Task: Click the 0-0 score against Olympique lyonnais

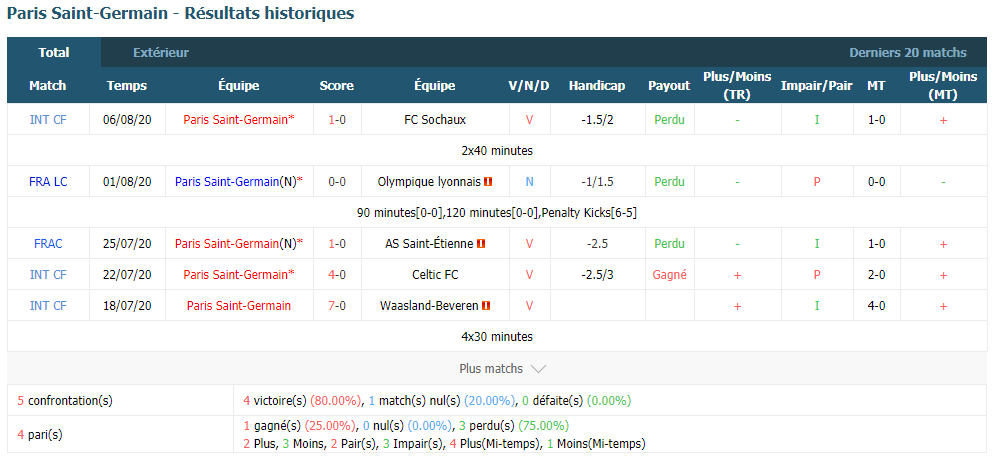Action: tap(337, 182)
